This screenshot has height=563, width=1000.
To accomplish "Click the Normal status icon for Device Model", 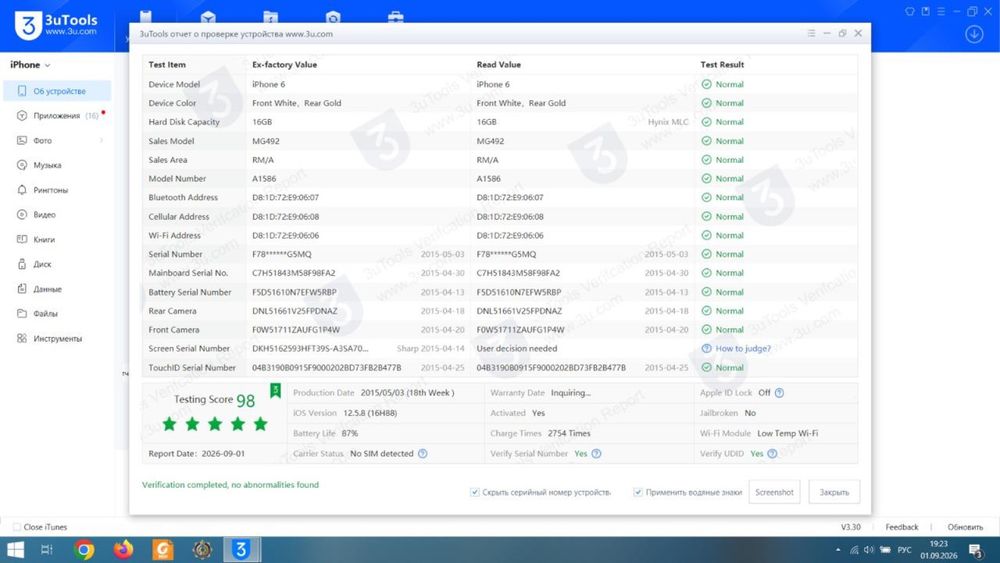I will 707,84.
